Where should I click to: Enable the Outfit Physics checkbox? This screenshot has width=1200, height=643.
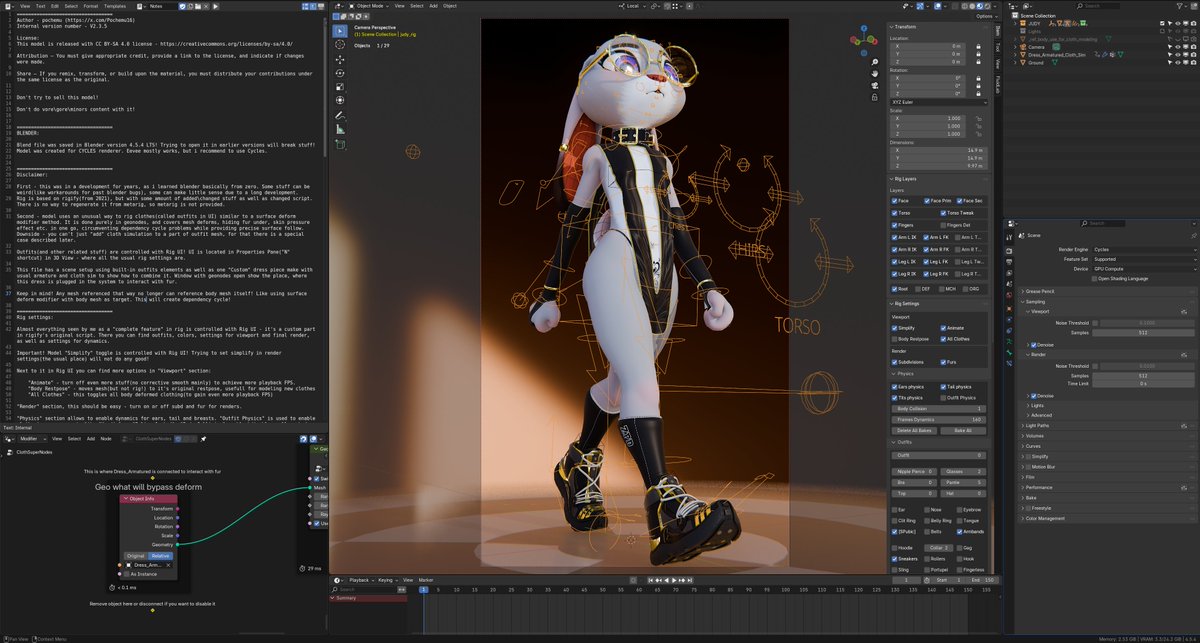tap(942, 397)
